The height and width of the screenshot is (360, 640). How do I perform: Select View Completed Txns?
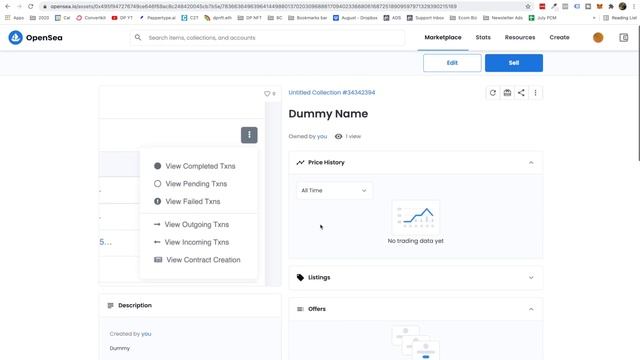click(x=195, y=166)
